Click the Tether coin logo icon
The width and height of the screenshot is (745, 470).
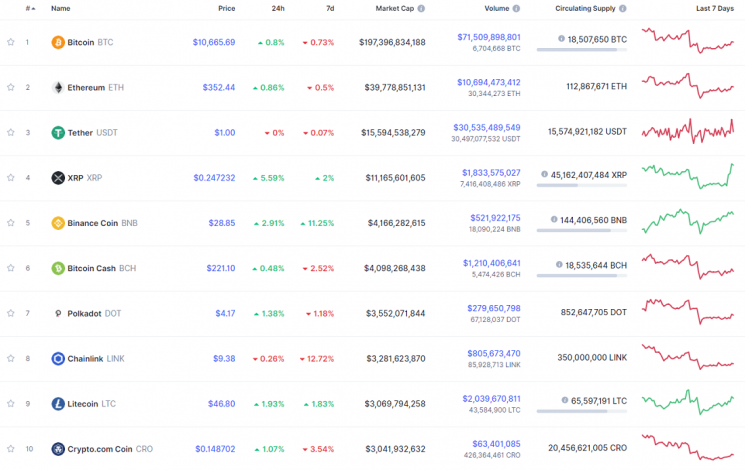click(x=58, y=133)
